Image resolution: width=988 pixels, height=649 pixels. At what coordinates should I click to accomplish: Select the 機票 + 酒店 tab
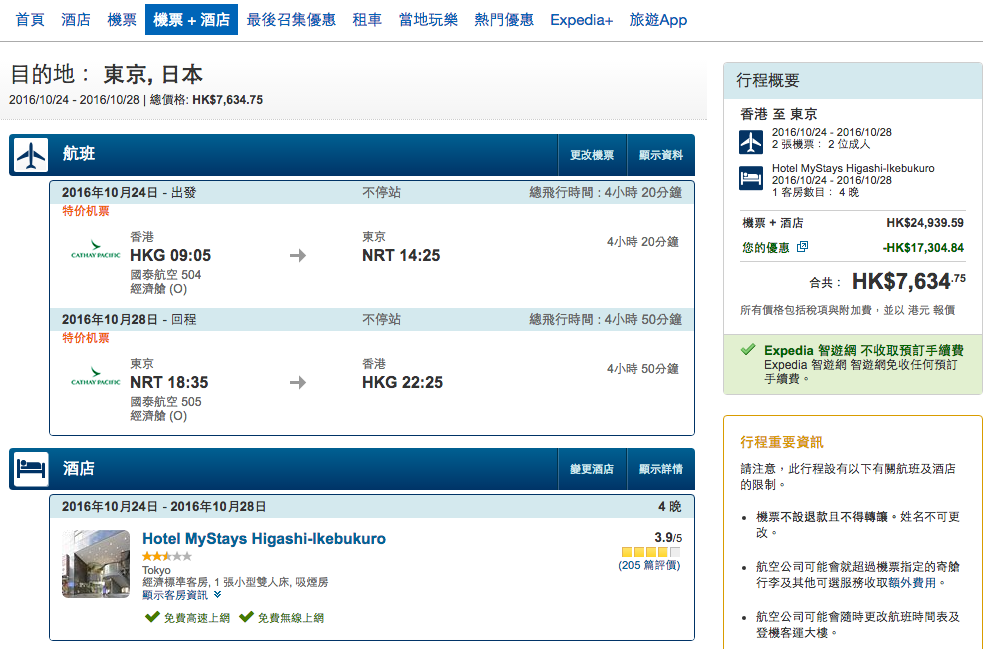(192, 20)
